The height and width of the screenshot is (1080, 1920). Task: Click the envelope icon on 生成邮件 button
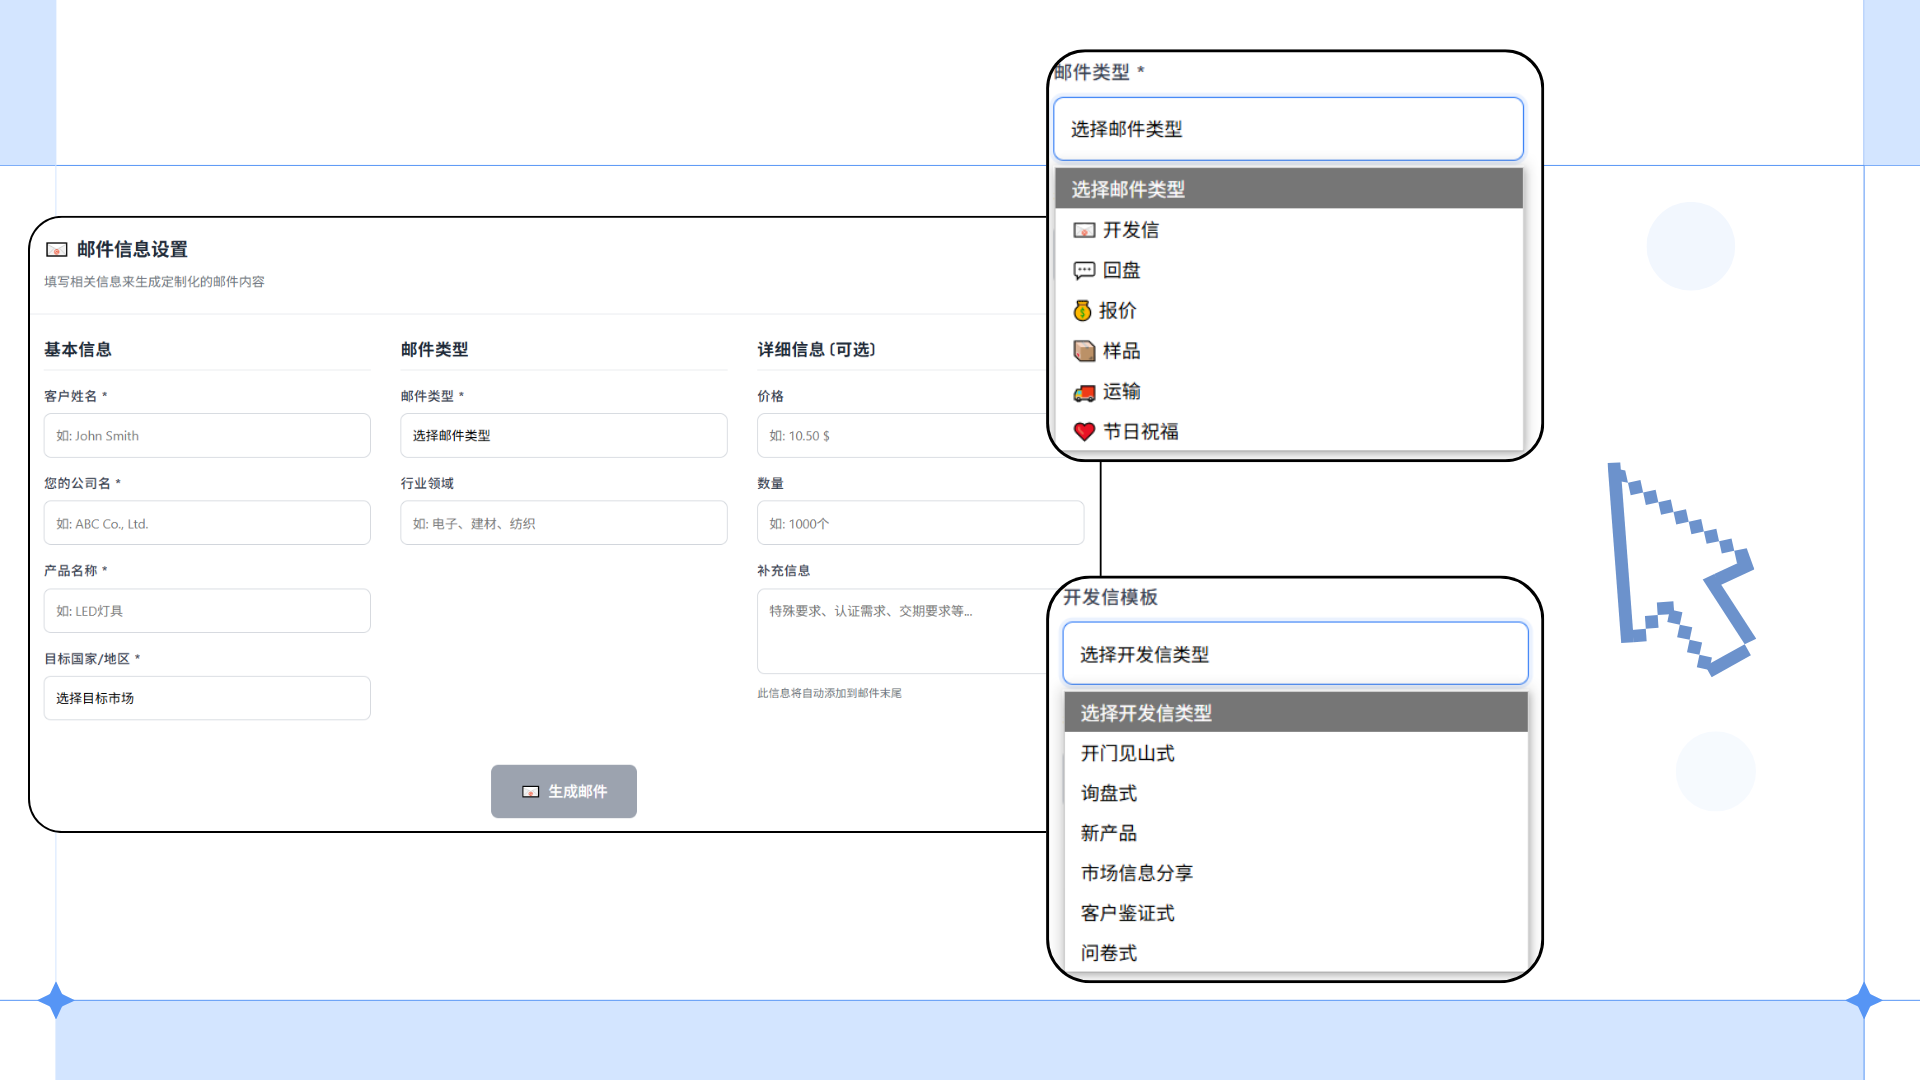click(x=531, y=792)
